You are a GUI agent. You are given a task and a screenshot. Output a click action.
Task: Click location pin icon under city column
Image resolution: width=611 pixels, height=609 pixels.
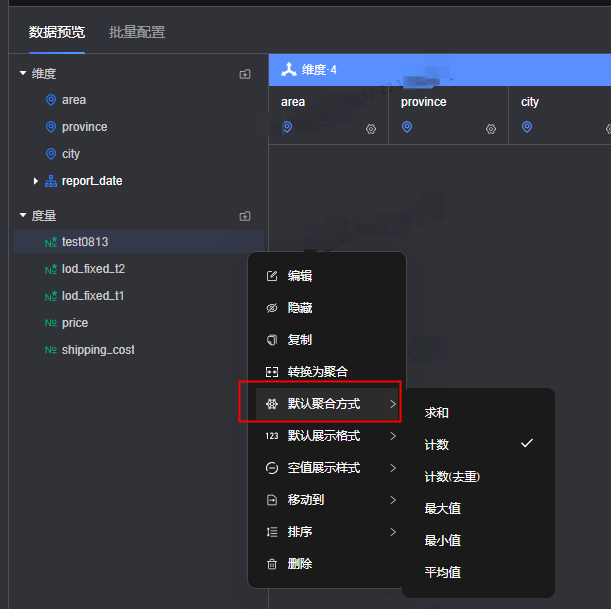click(x=527, y=127)
